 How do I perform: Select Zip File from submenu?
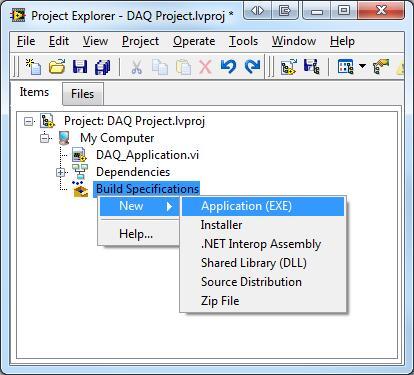pyautogui.click(x=263, y=301)
